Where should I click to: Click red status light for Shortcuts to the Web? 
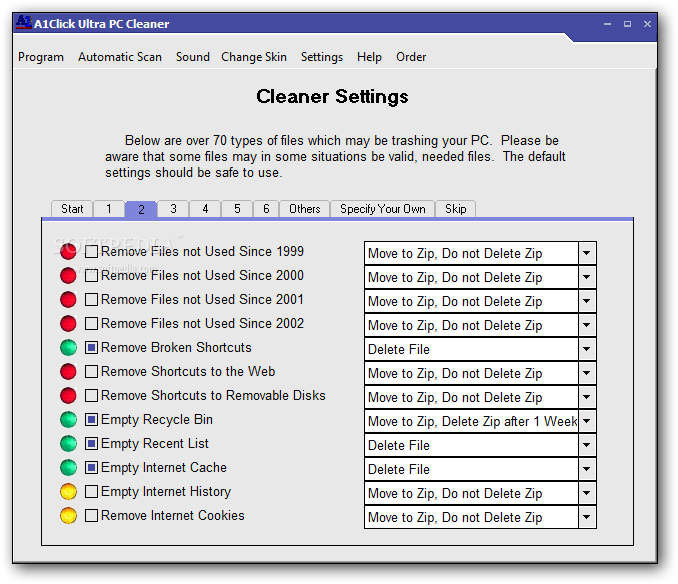68,371
